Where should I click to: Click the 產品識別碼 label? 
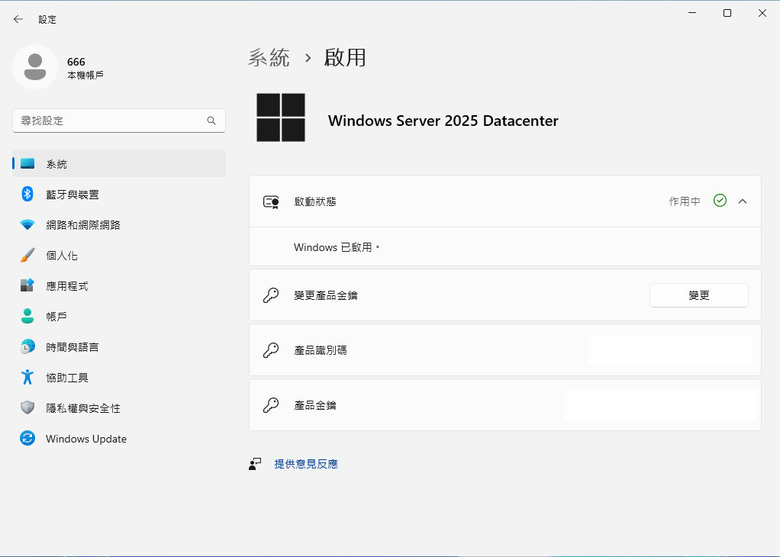click(x=320, y=350)
